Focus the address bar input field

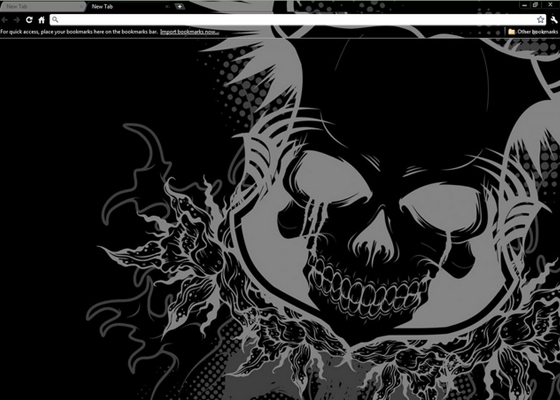297,20
